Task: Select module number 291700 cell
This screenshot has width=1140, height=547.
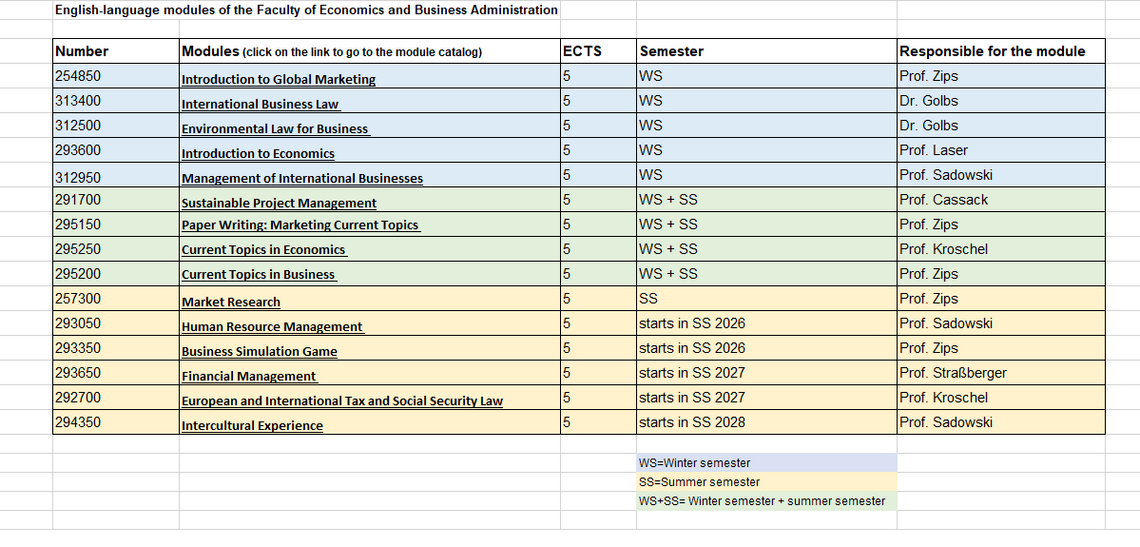Action: (x=116, y=200)
